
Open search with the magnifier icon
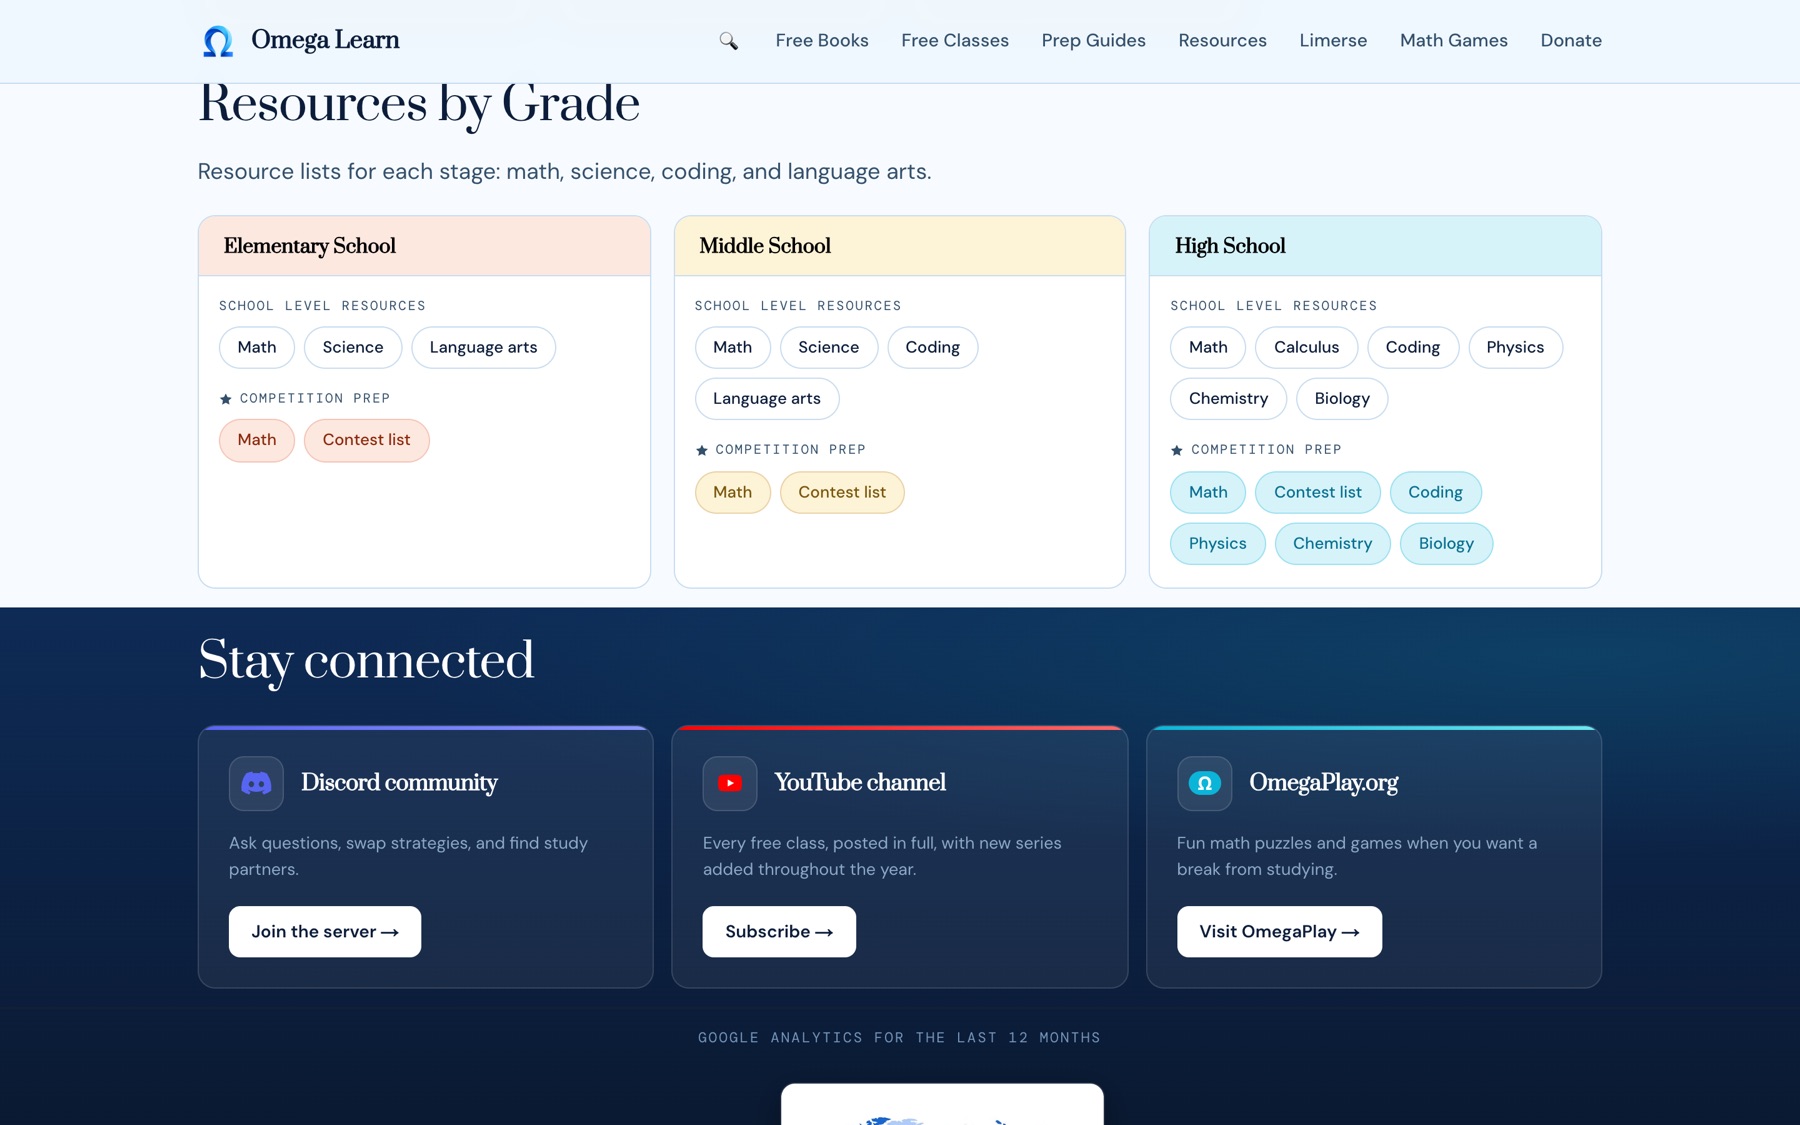click(728, 41)
